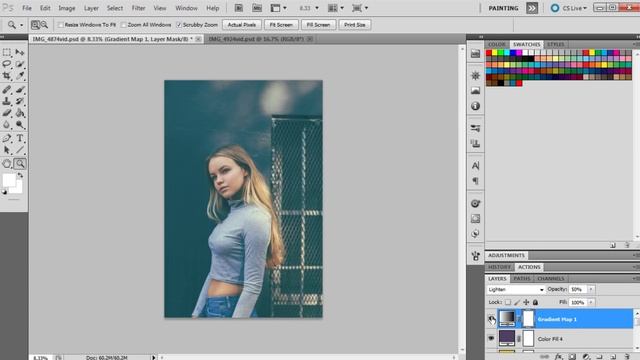
Task: Swap foreground and background colors
Action: point(20,175)
